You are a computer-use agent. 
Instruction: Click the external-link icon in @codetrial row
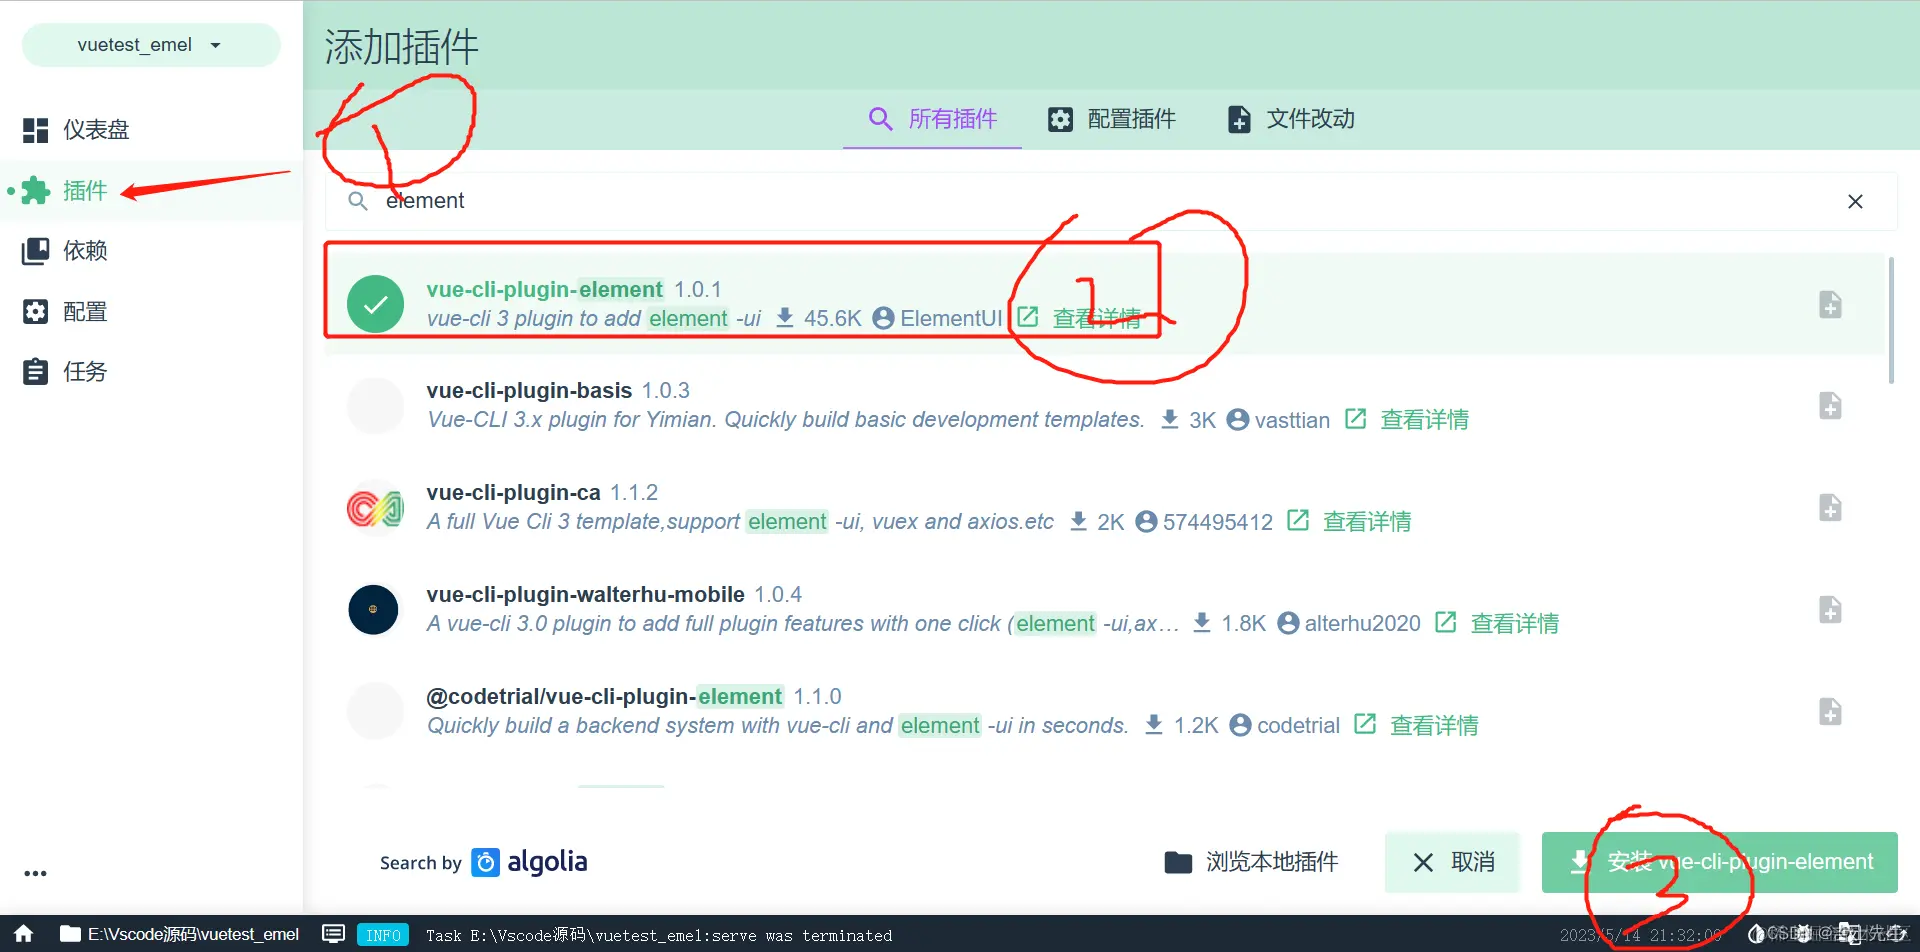pyautogui.click(x=1365, y=725)
